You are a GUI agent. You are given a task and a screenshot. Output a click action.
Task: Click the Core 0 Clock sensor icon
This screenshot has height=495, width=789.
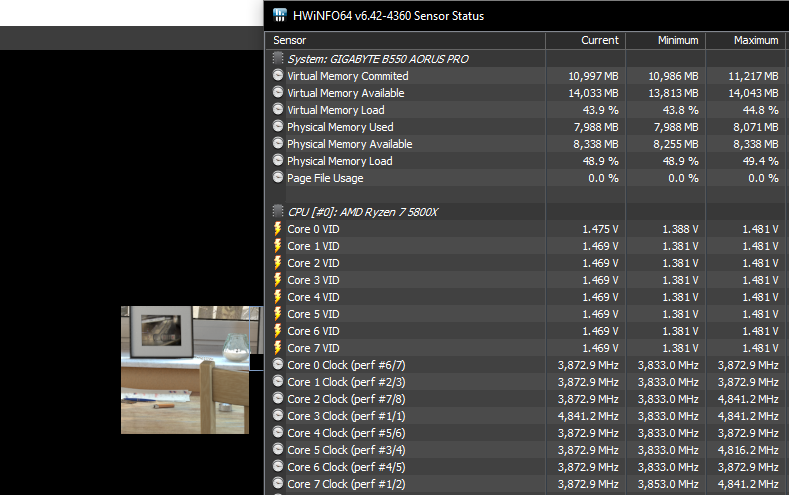[278, 364]
